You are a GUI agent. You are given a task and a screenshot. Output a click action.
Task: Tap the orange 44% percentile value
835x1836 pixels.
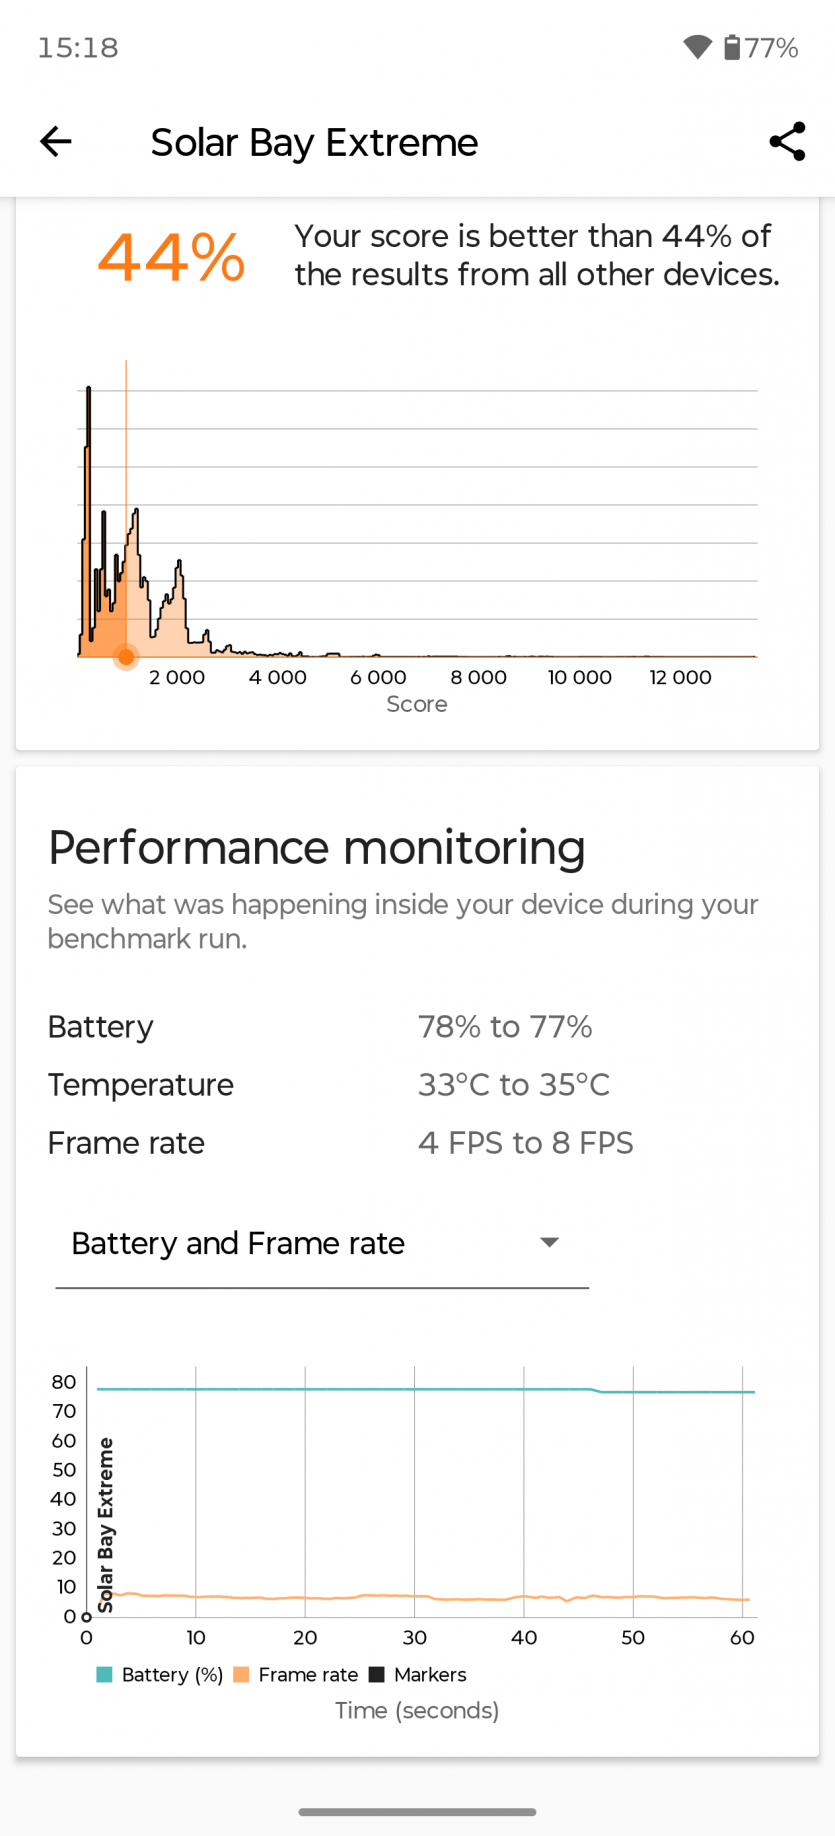171,257
